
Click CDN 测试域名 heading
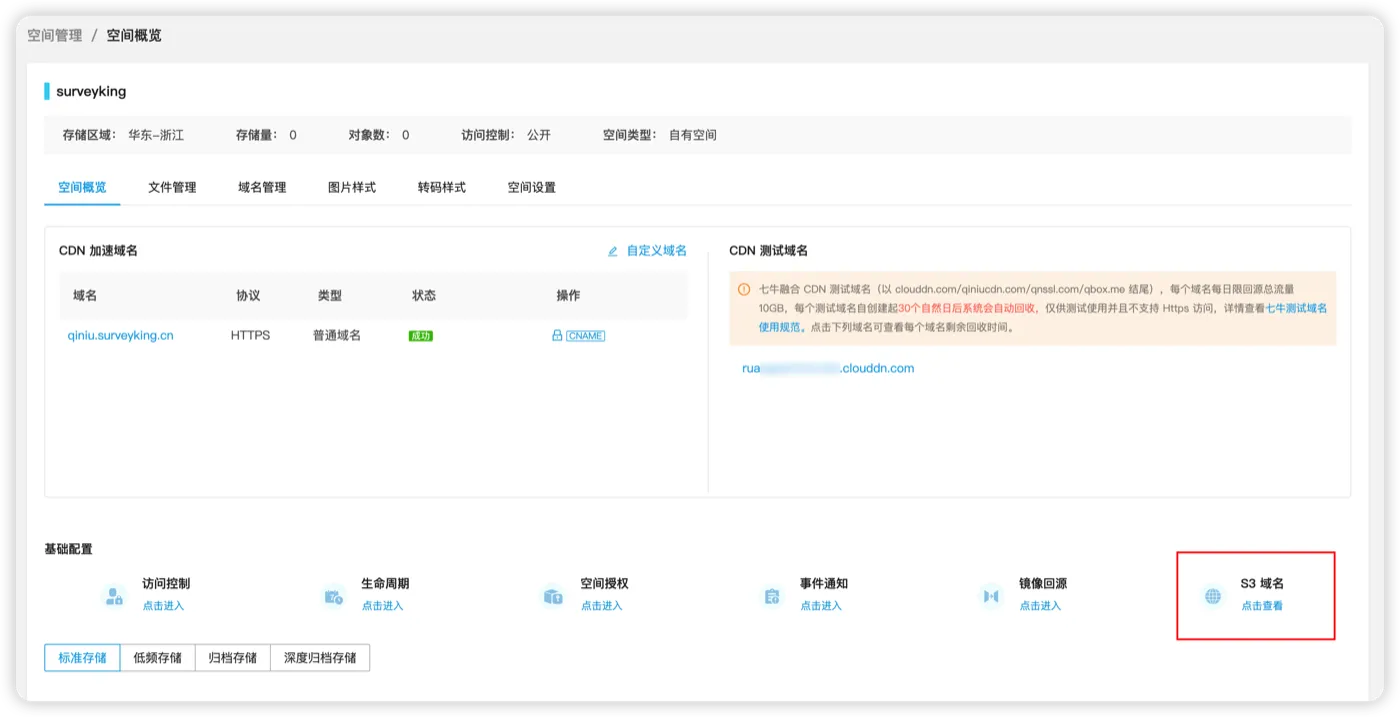(768, 251)
